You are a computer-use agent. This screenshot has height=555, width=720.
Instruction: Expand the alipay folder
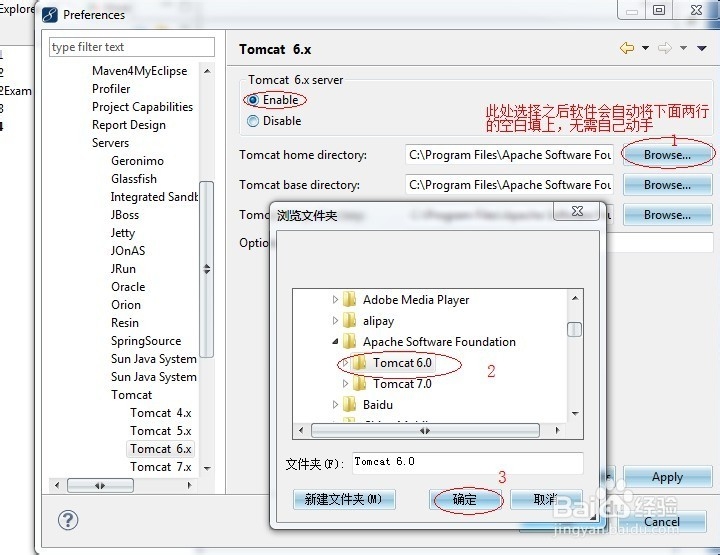click(x=335, y=320)
